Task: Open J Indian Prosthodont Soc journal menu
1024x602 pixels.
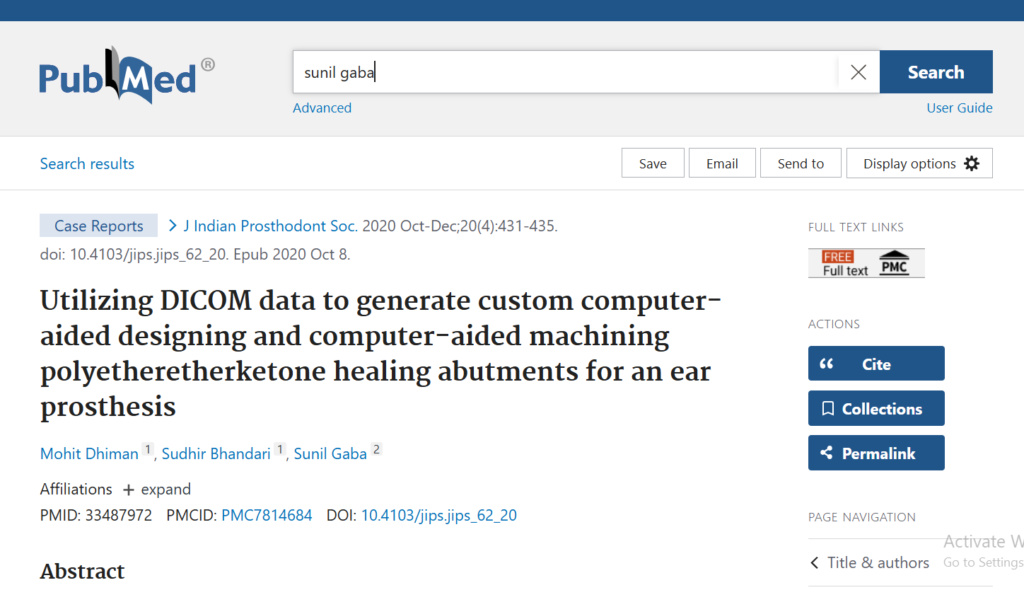Action: [x=262, y=226]
